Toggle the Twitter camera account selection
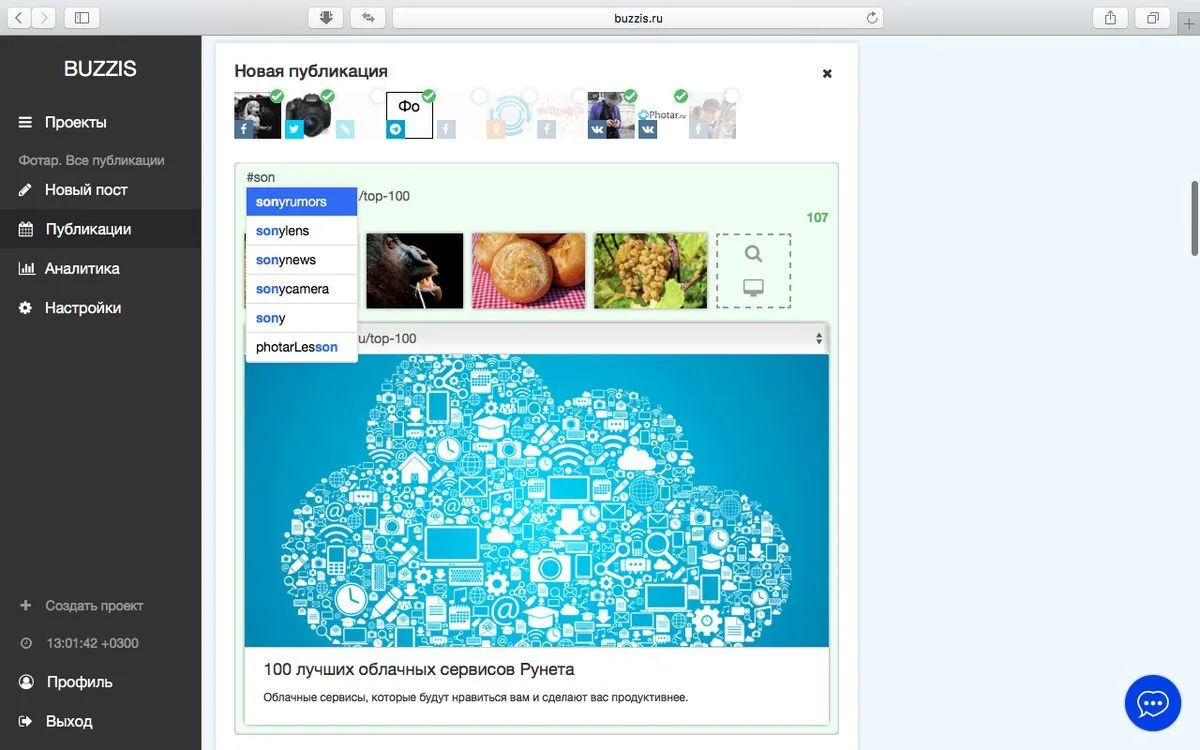The image size is (1200, 750). coord(308,116)
